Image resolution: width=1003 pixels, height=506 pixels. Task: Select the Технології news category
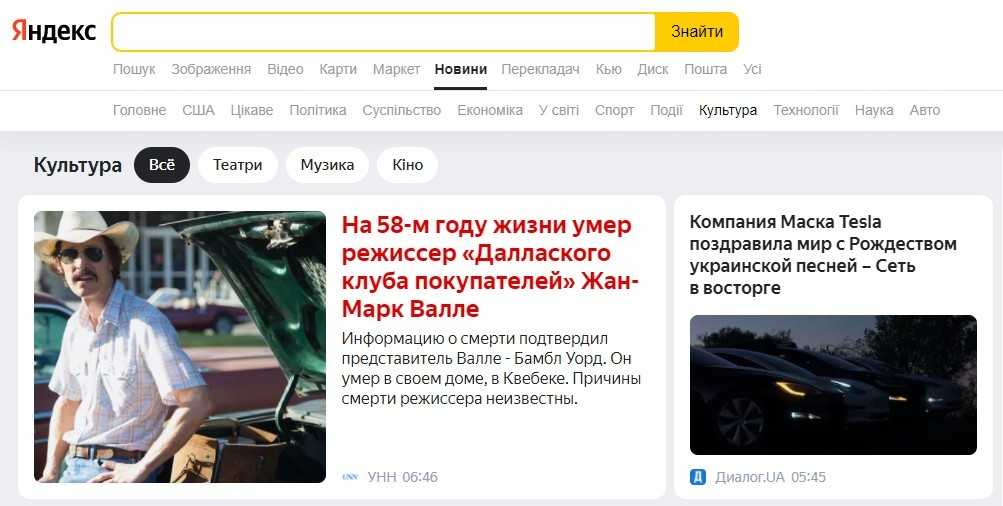pos(806,110)
